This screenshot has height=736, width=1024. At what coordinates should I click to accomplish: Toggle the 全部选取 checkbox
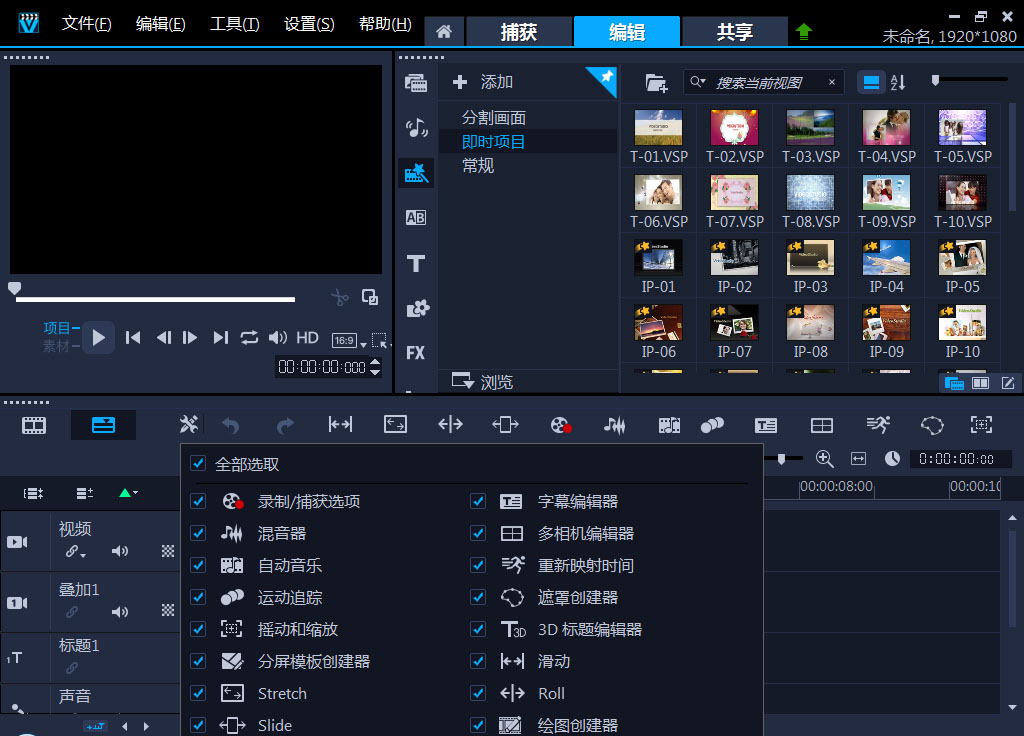(198, 464)
